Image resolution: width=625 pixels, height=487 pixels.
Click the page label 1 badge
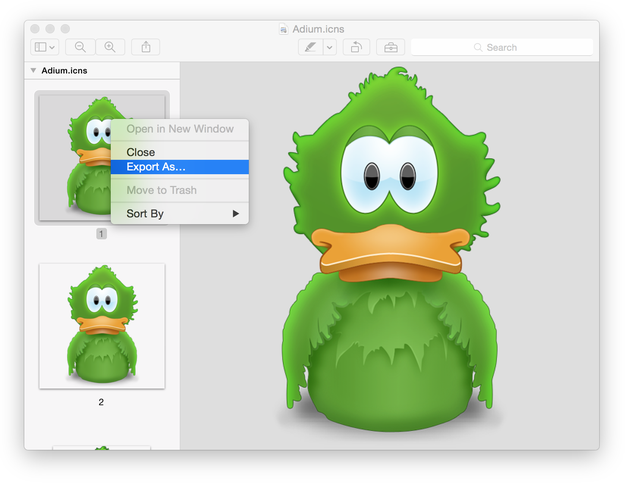[101, 234]
